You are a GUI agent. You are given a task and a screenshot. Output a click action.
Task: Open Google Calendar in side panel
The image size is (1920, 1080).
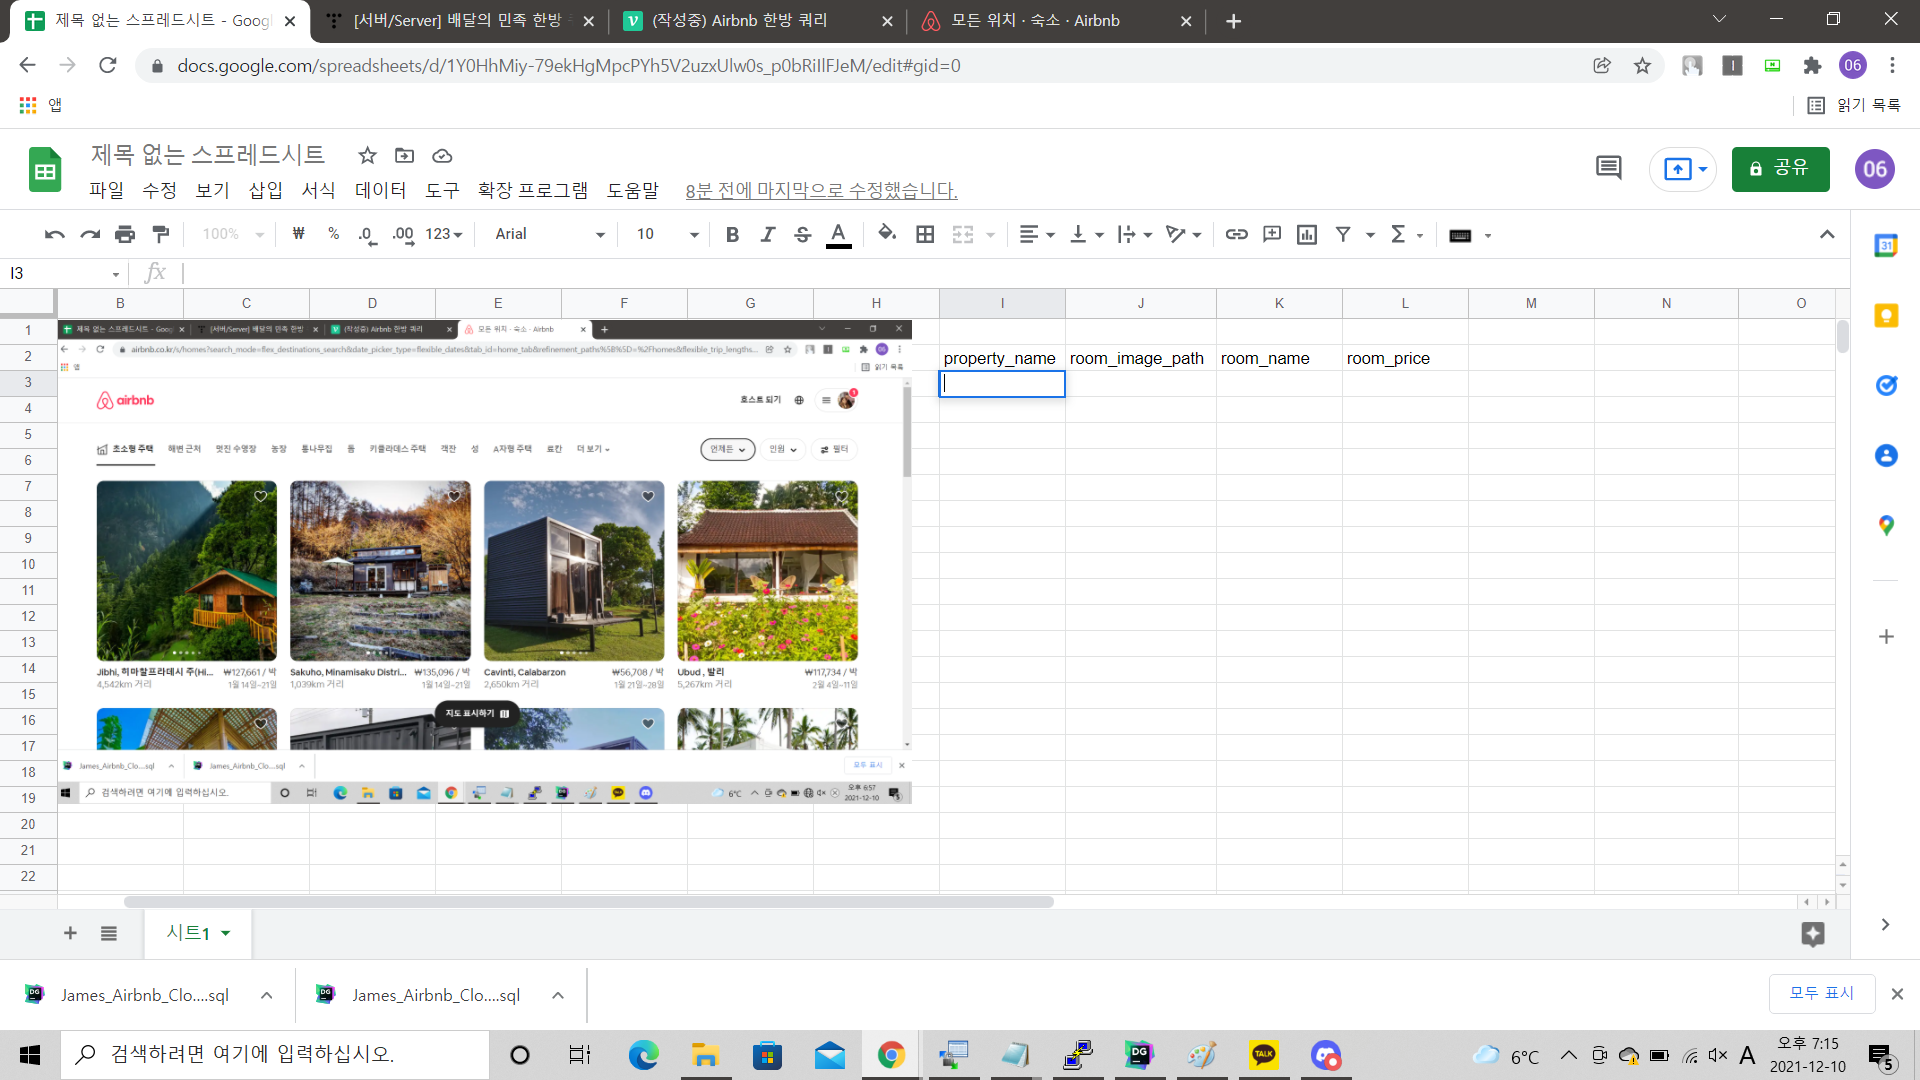click(x=1886, y=246)
